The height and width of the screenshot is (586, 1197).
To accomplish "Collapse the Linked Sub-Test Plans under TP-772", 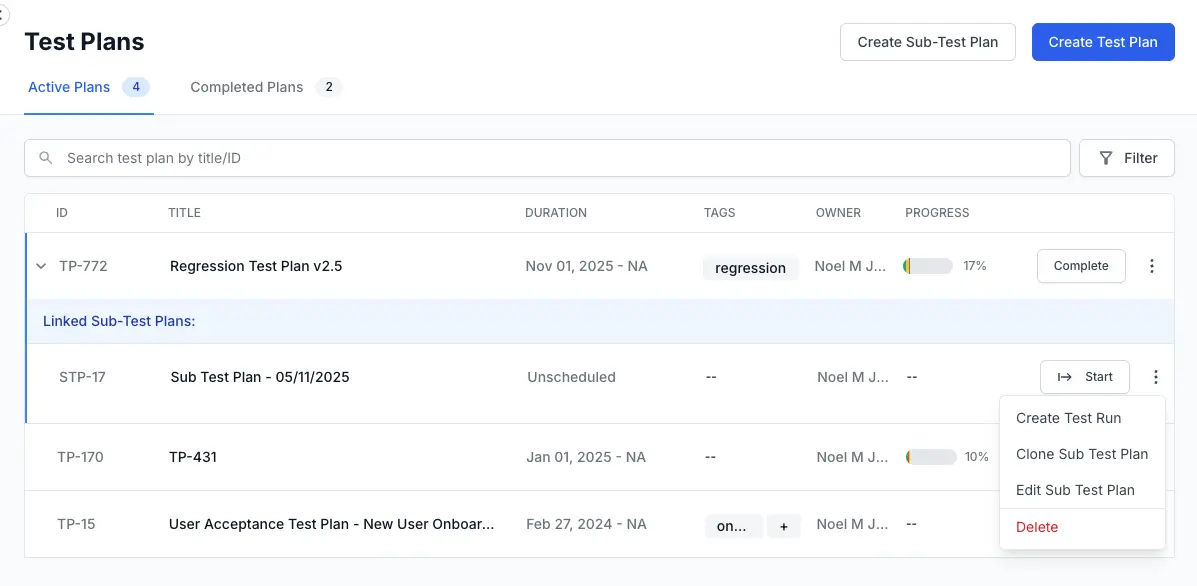I will [40, 266].
